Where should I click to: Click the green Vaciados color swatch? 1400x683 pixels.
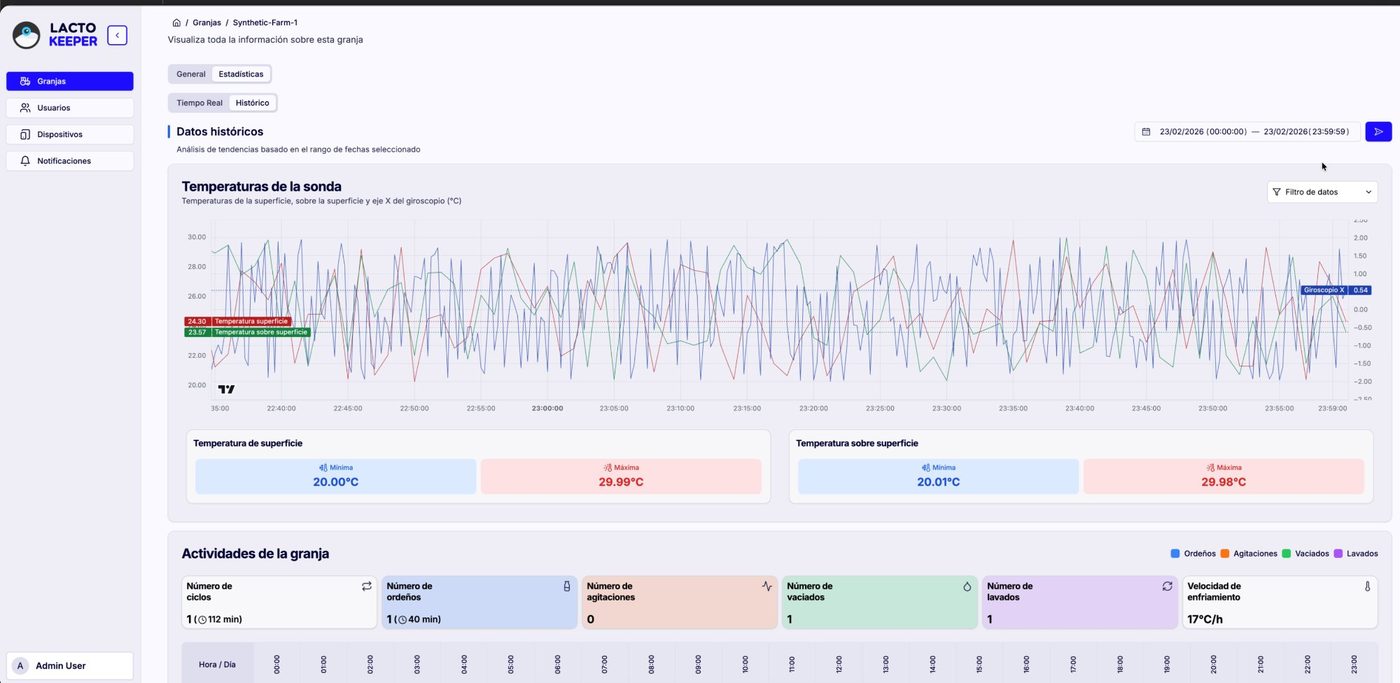click(1286, 553)
